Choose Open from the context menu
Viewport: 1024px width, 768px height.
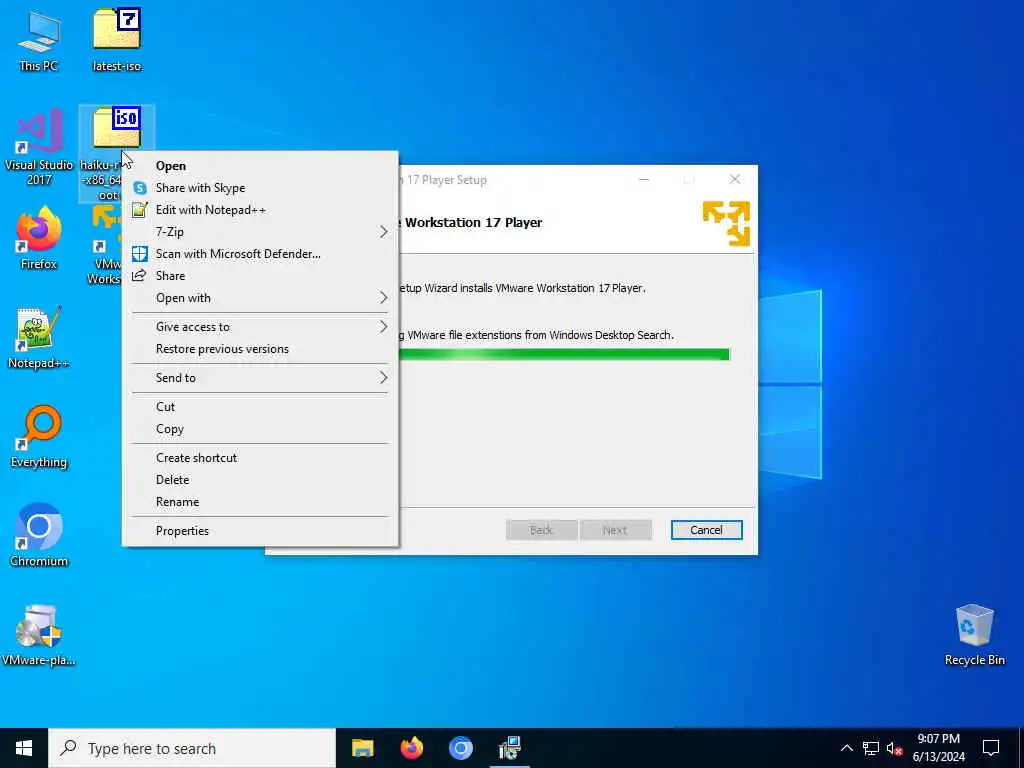click(261, 166)
